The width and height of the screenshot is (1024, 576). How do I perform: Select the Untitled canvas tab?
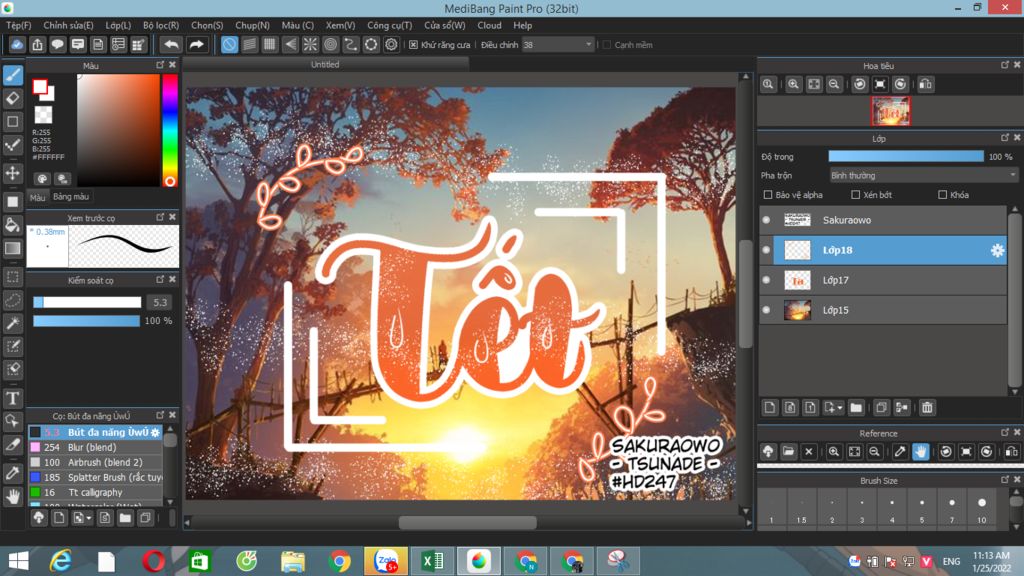point(325,65)
